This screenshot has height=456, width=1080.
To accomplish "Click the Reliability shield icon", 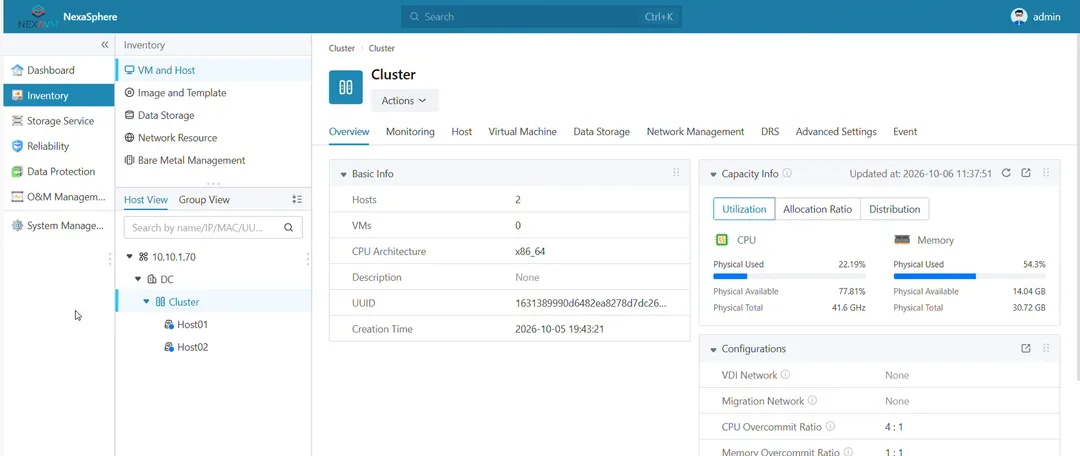I will (x=17, y=146).
